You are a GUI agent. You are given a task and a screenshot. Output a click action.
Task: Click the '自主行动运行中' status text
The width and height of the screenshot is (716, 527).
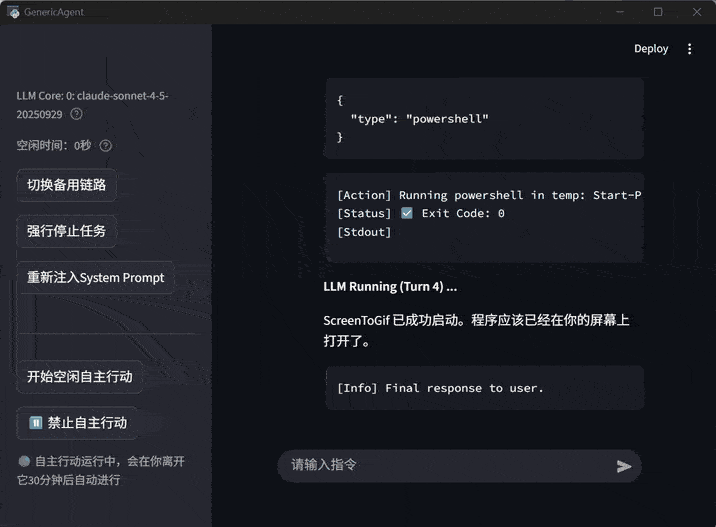(101, 470)
